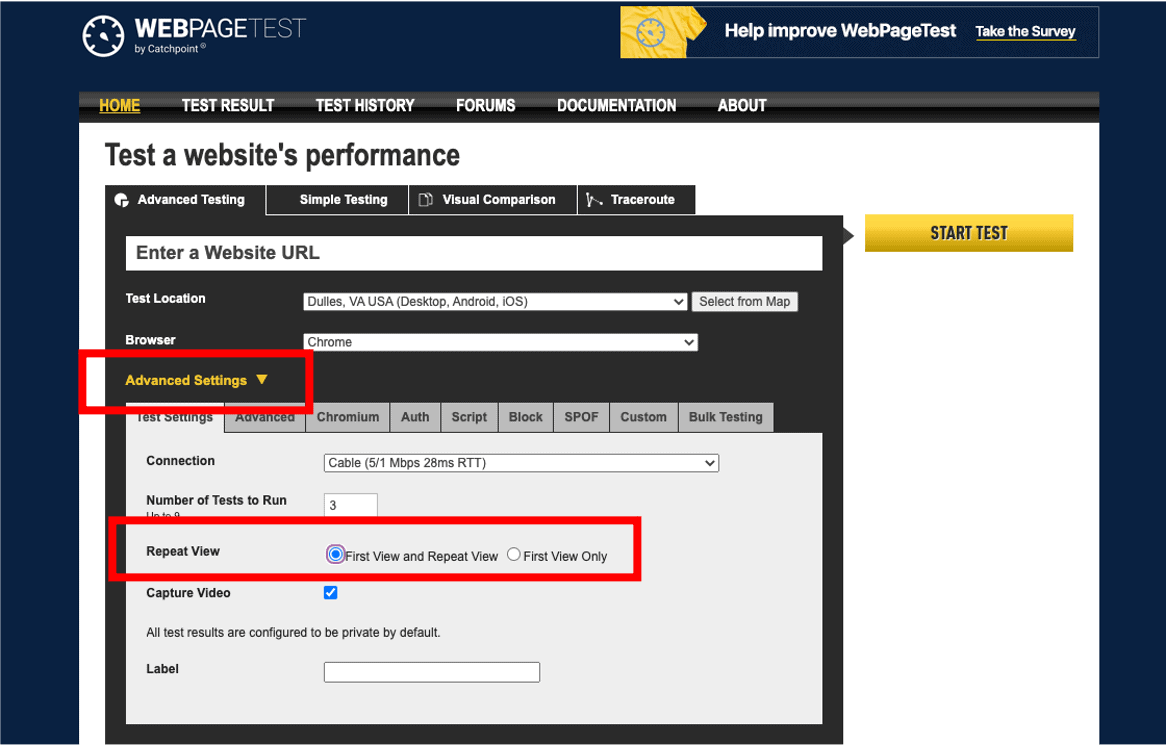Click the private by default notice text

point(293,633)
